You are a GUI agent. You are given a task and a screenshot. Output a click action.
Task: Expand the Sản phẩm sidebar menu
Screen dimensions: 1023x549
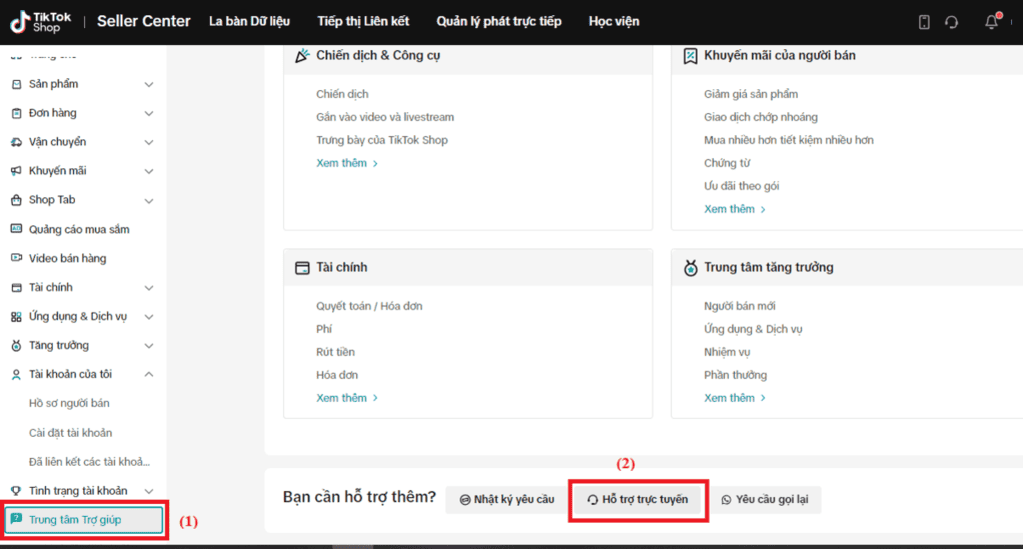coord(149,84)
